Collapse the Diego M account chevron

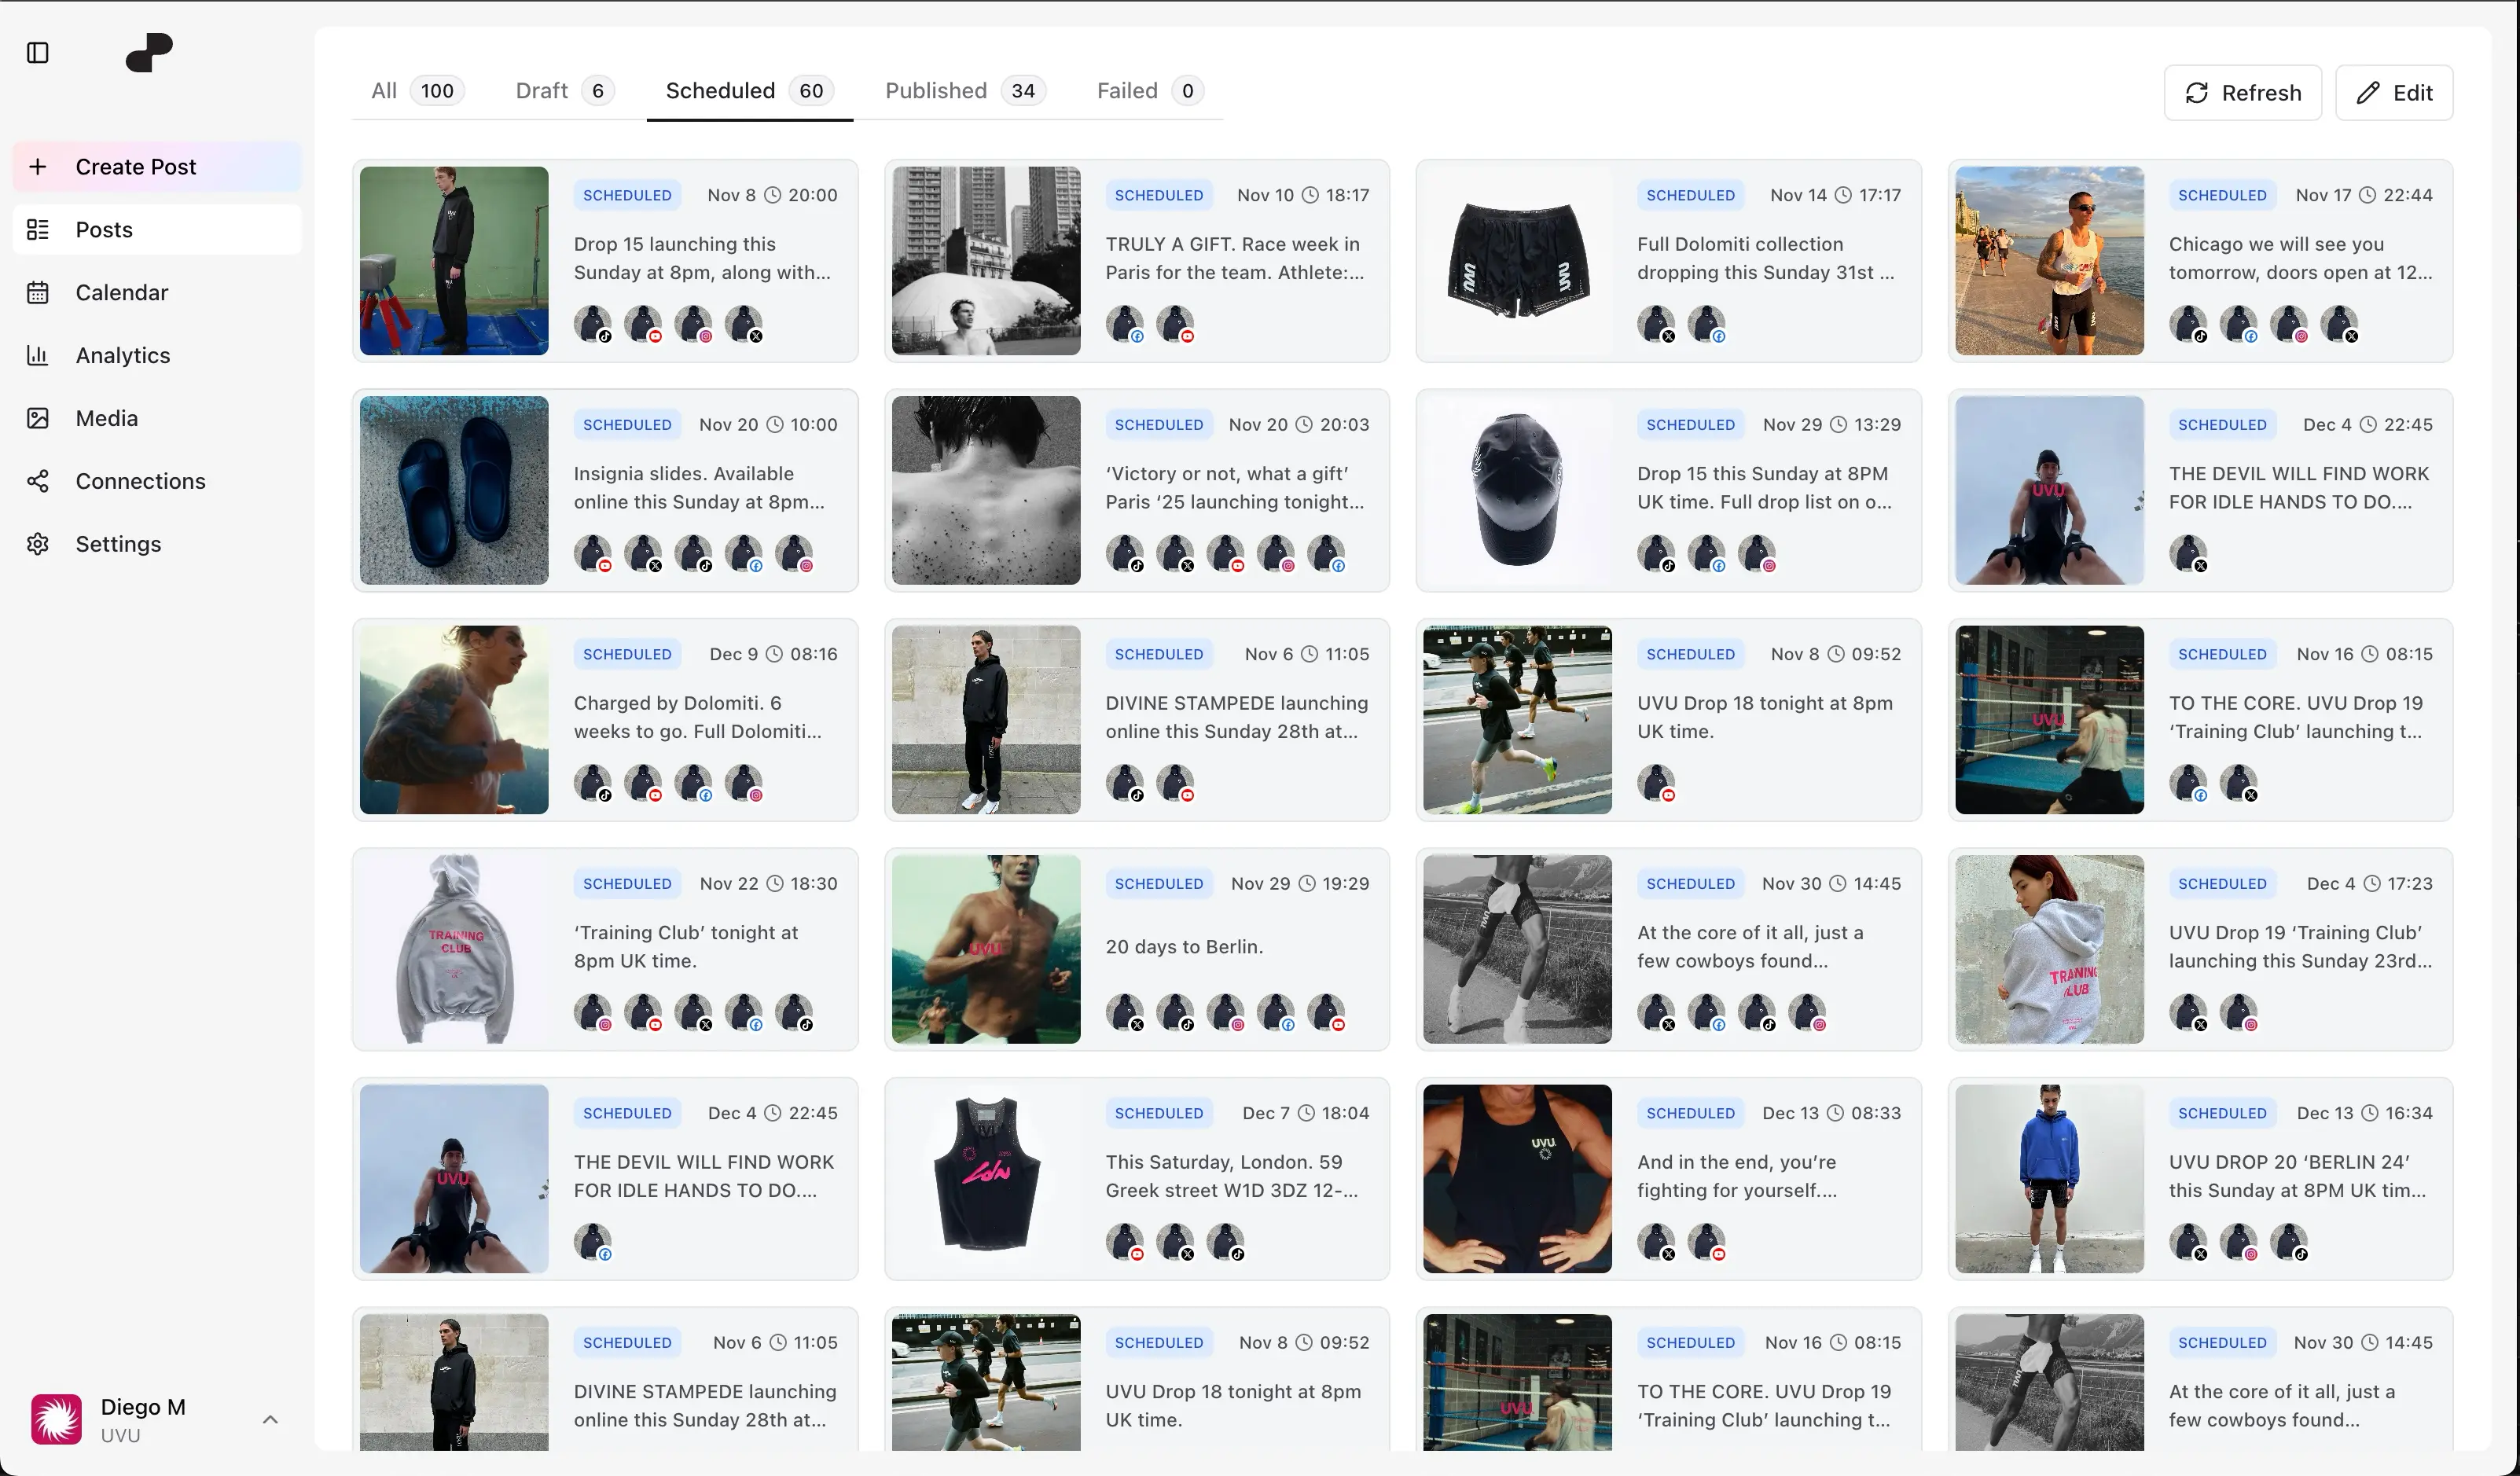[x=269, y=1419]
